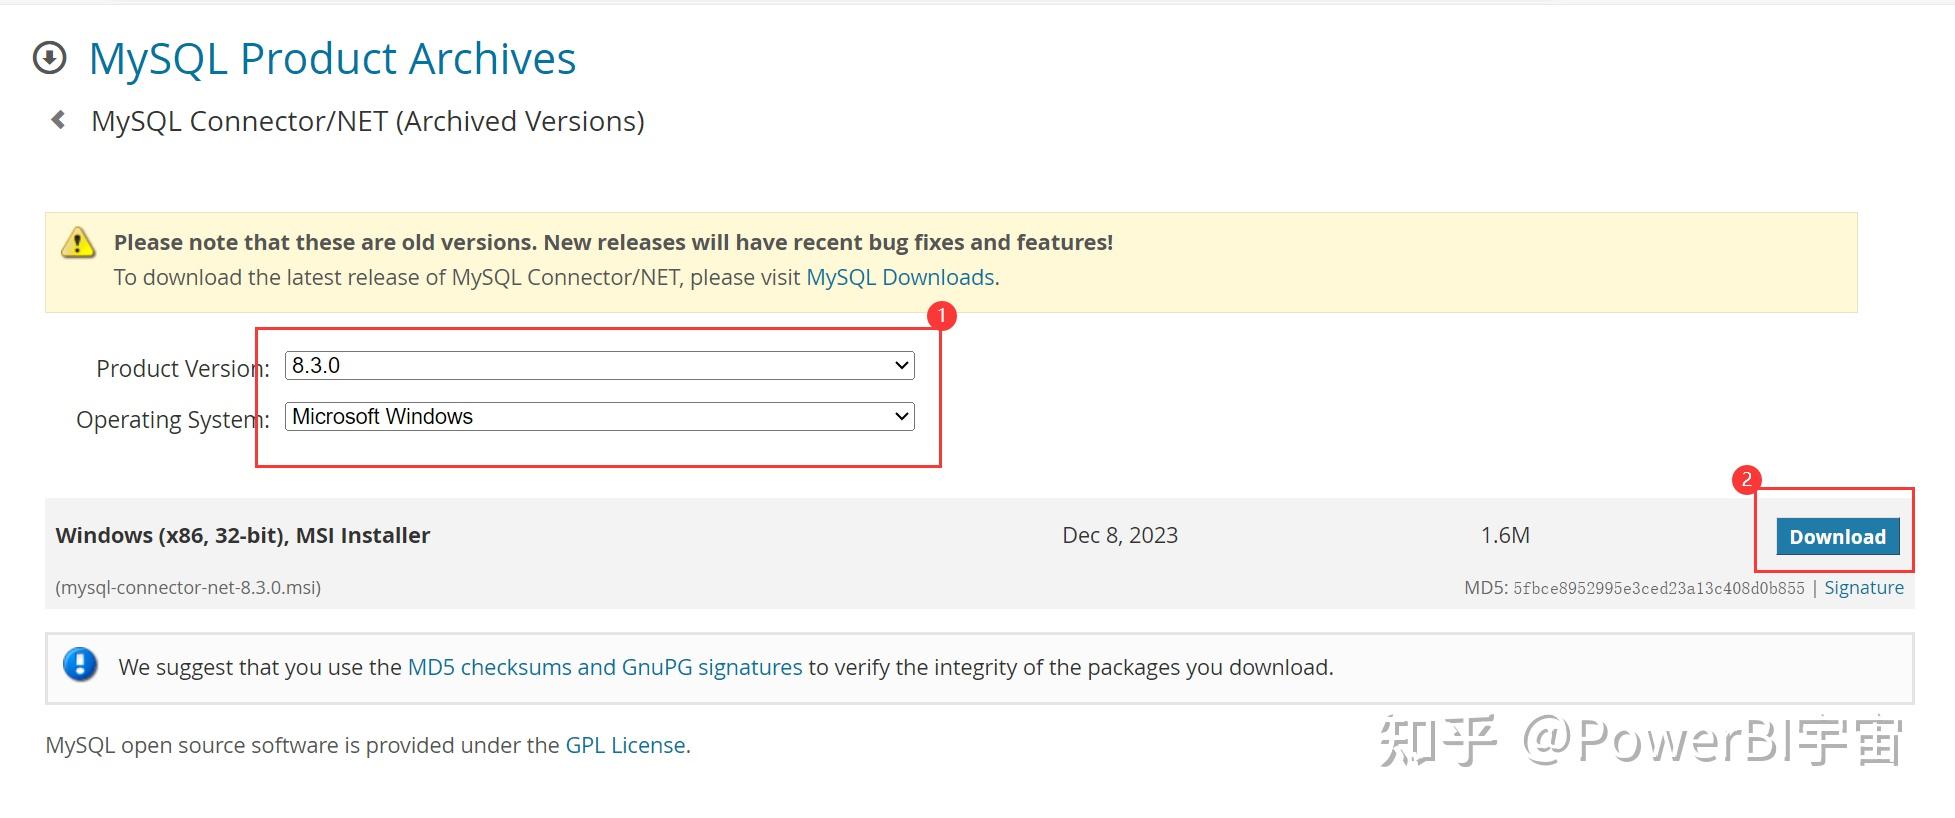The image size is (1955, 818).
Task: Click the Dec 8, 2023 release date
Action: pos(1120,535)
